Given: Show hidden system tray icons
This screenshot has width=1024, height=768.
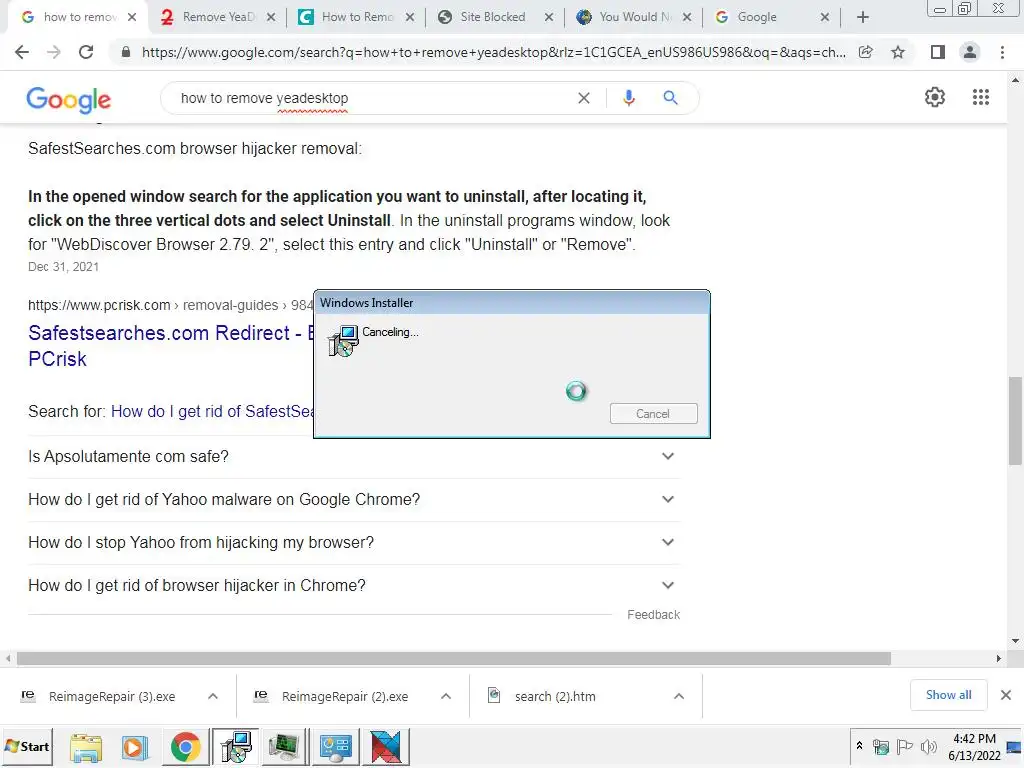Looking at the screenshot, I should [x=859, y=746].
